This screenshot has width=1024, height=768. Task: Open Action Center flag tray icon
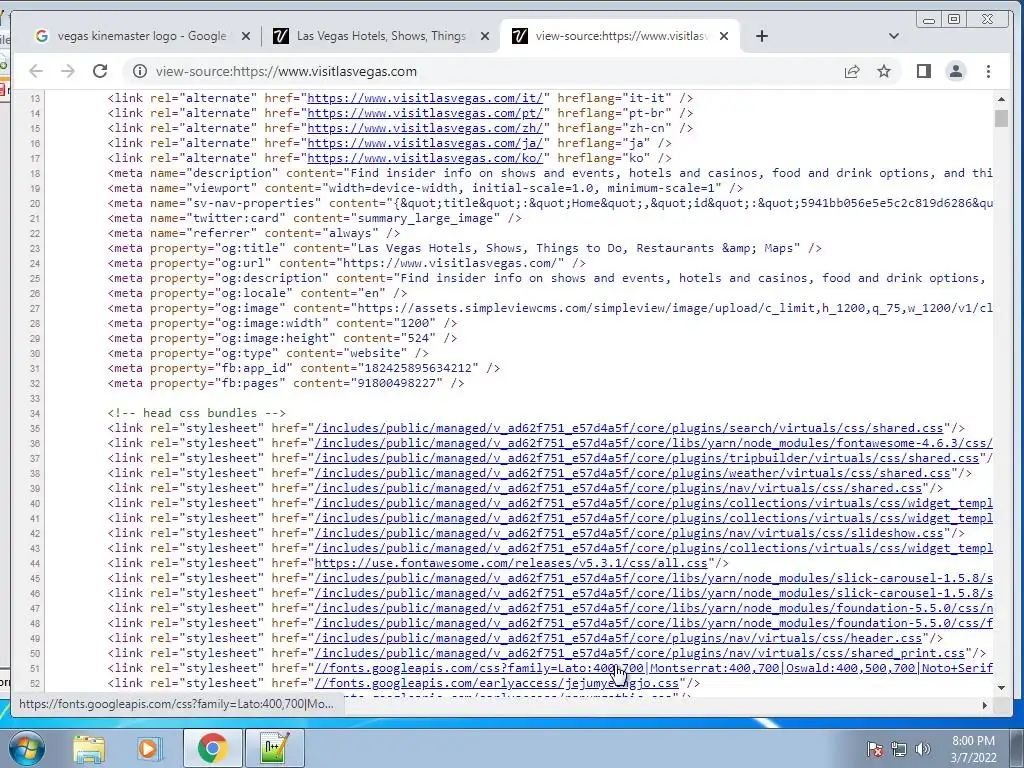(875, 749)
